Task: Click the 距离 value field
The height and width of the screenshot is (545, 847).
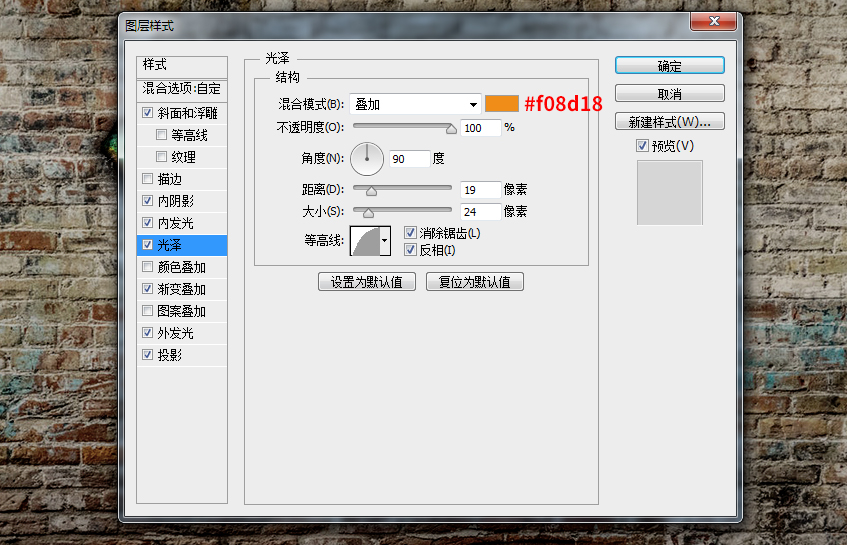Action: [x=481, y=190]
